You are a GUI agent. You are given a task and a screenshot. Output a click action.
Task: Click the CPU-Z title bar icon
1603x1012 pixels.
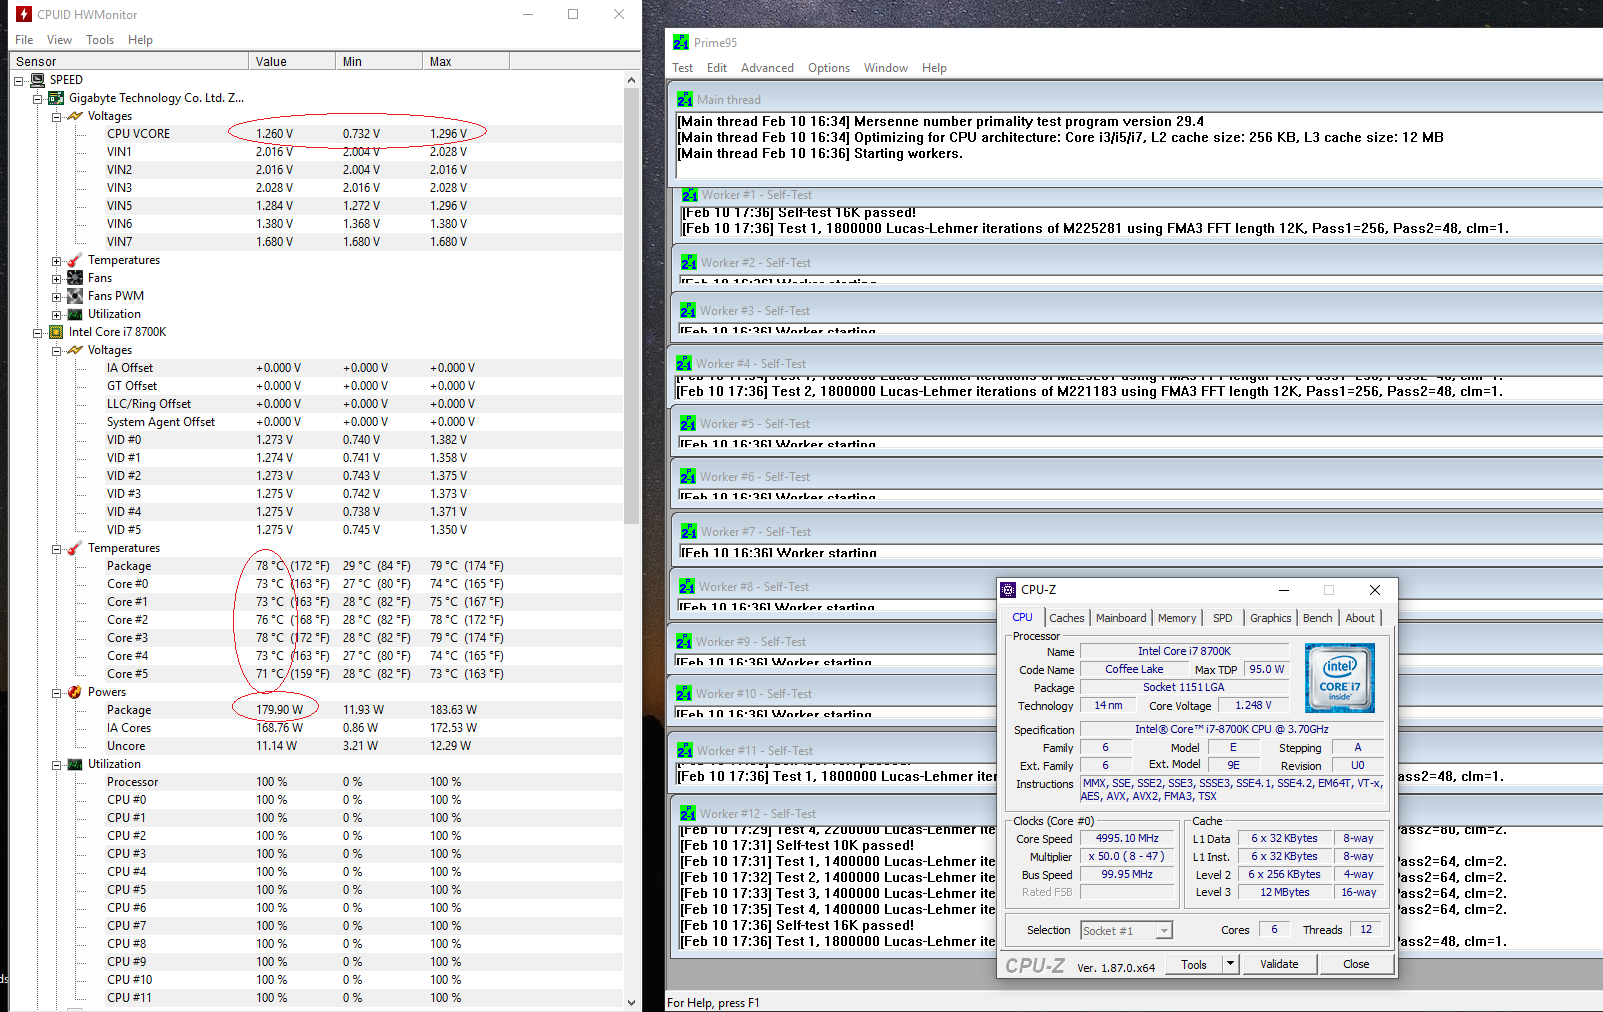point(1008,590)
